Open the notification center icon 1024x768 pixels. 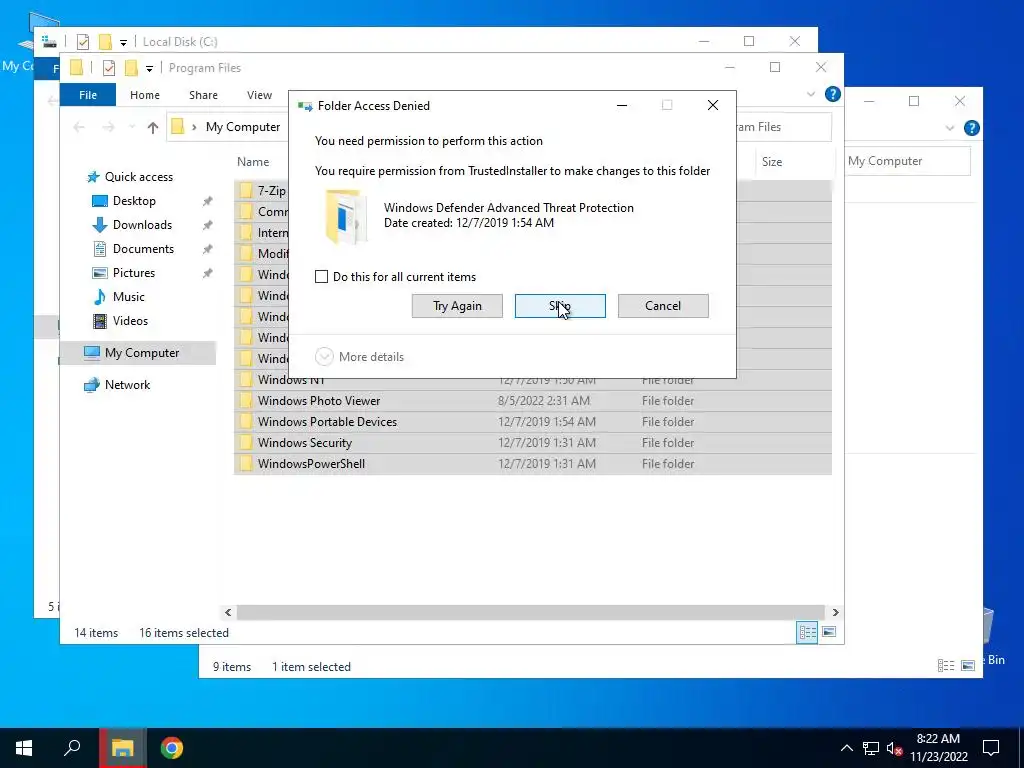(x=991, y=748)
